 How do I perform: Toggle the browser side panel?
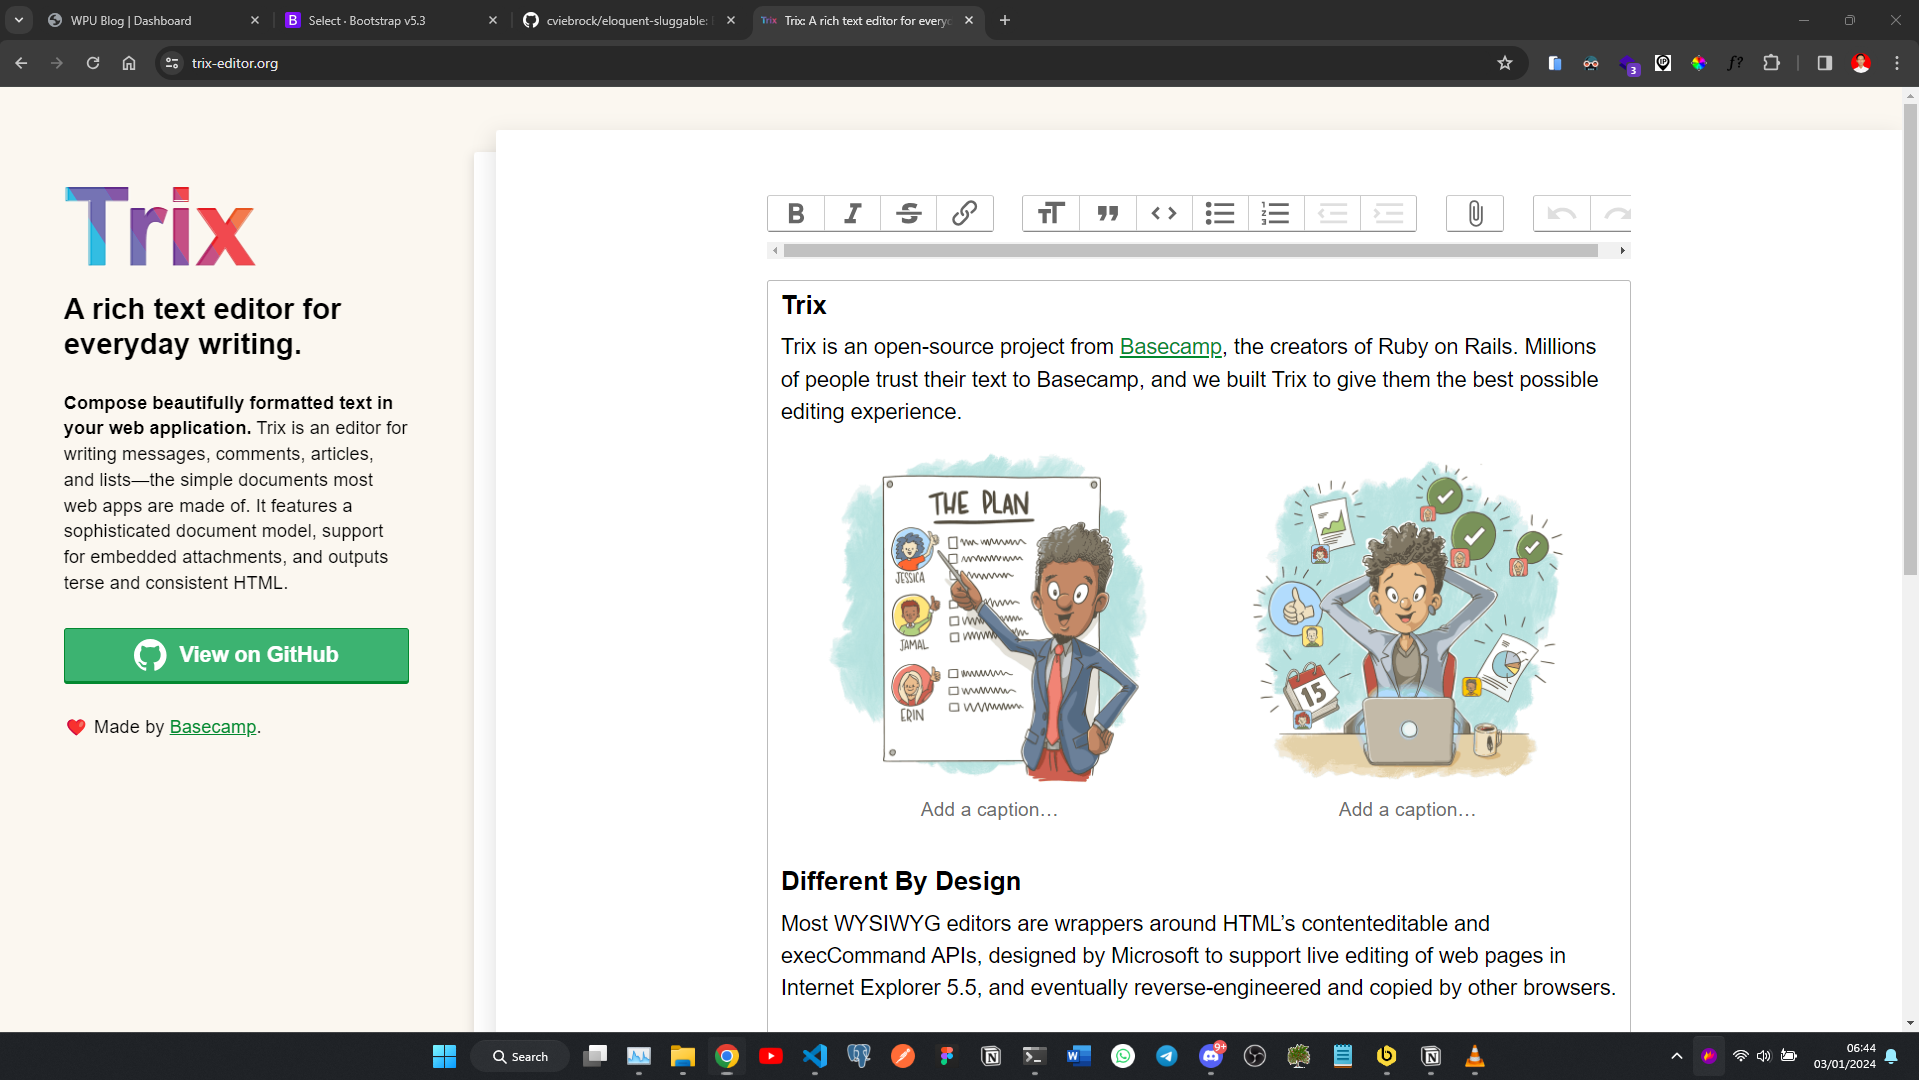(1825, 63)
